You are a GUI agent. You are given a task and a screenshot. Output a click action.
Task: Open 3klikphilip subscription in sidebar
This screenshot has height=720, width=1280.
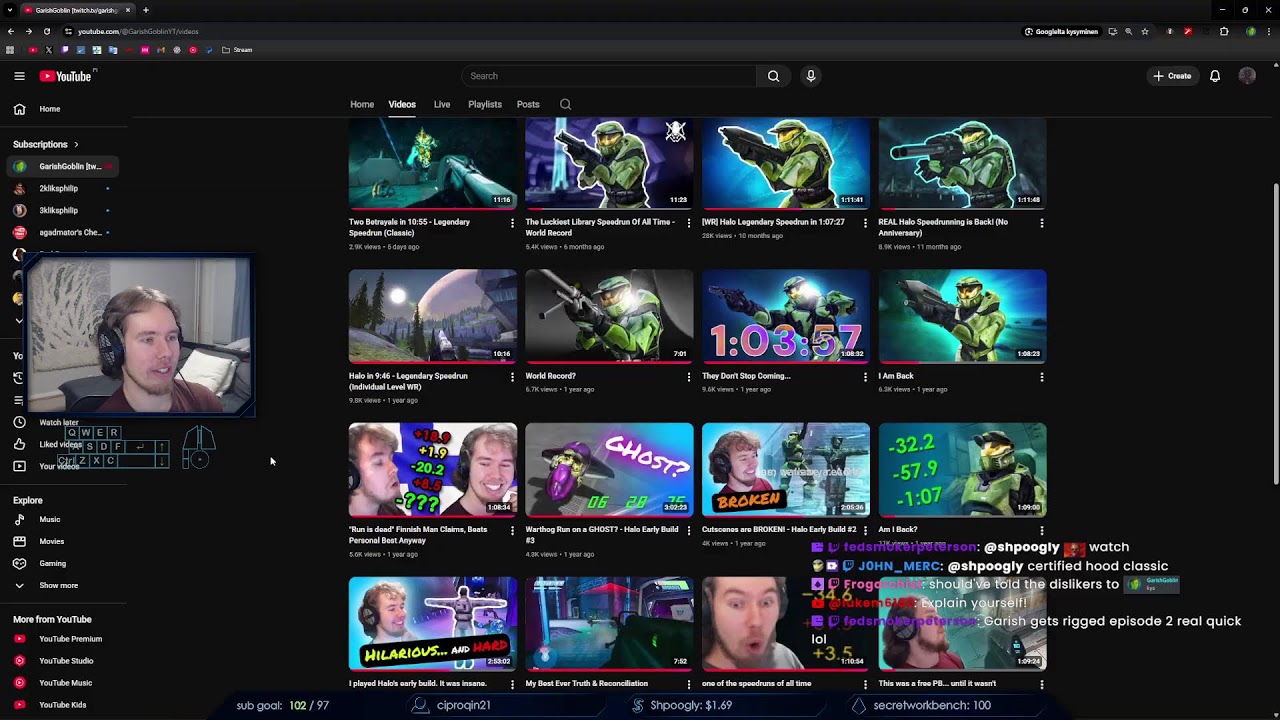[x=64, y=210]
